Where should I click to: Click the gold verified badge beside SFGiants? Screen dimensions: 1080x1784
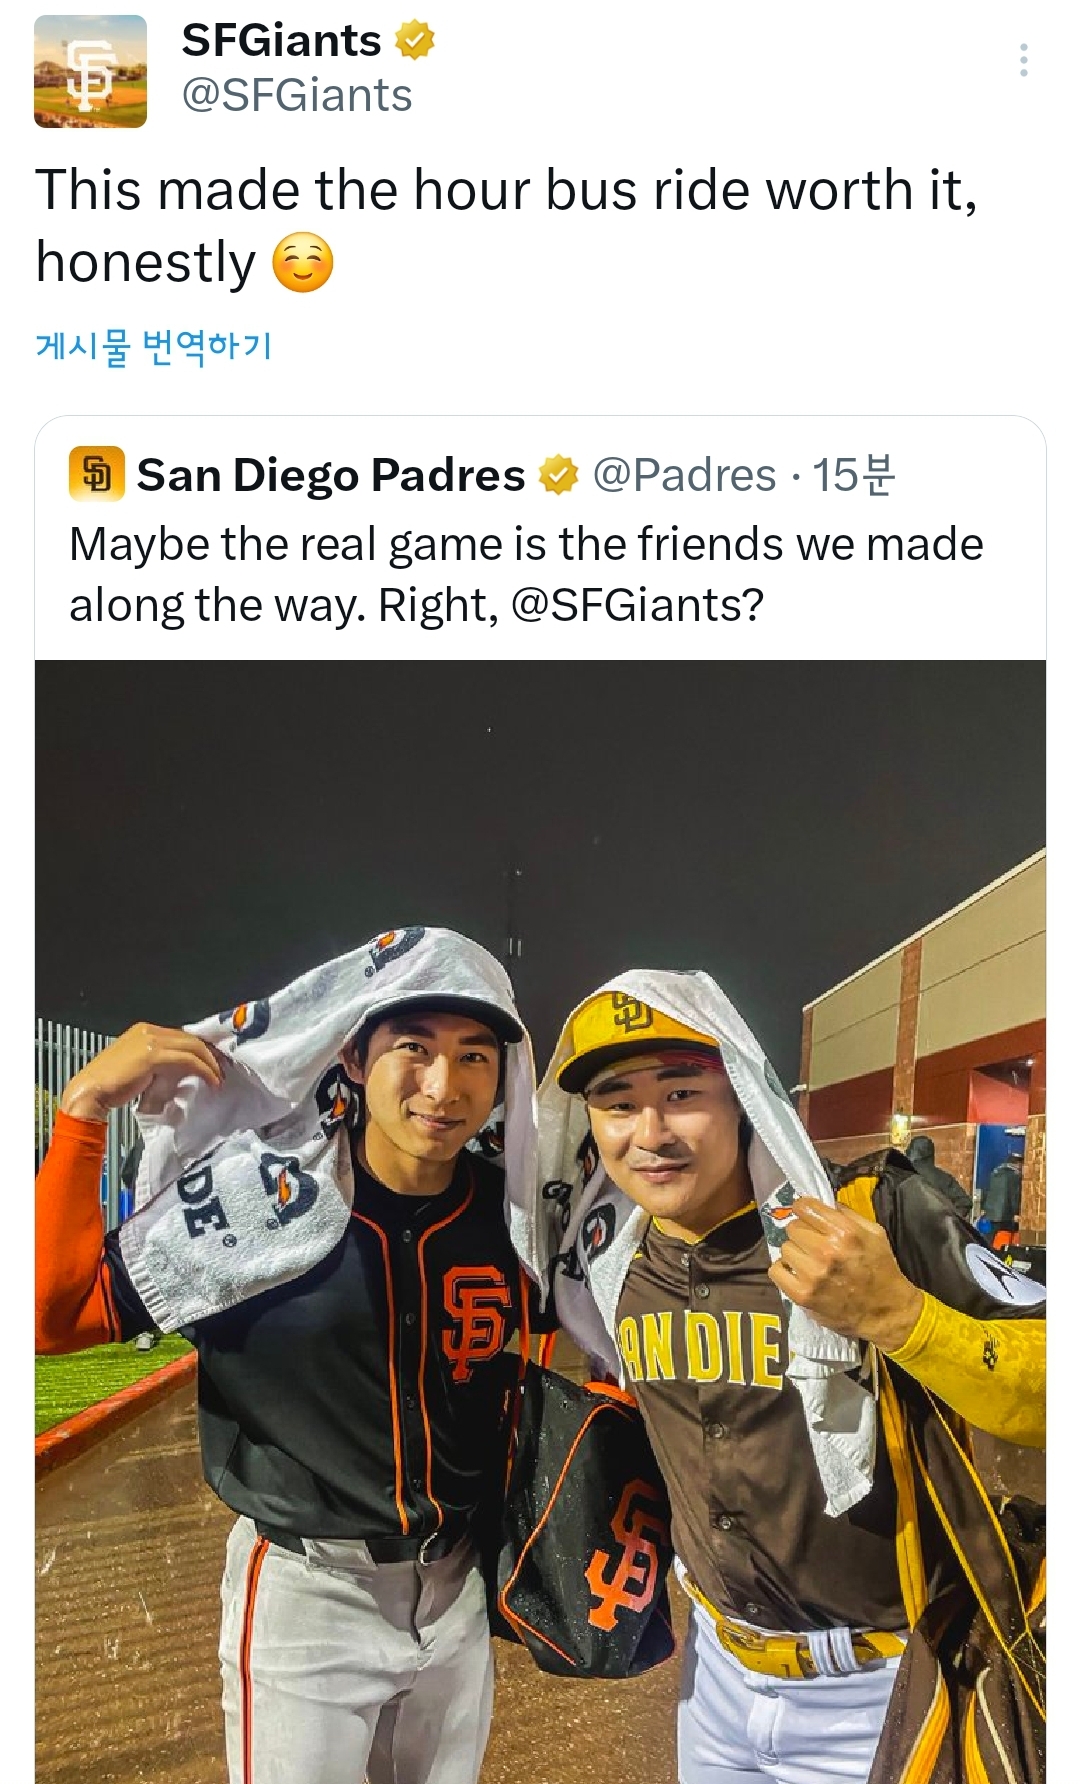click(x=414, y=41)
